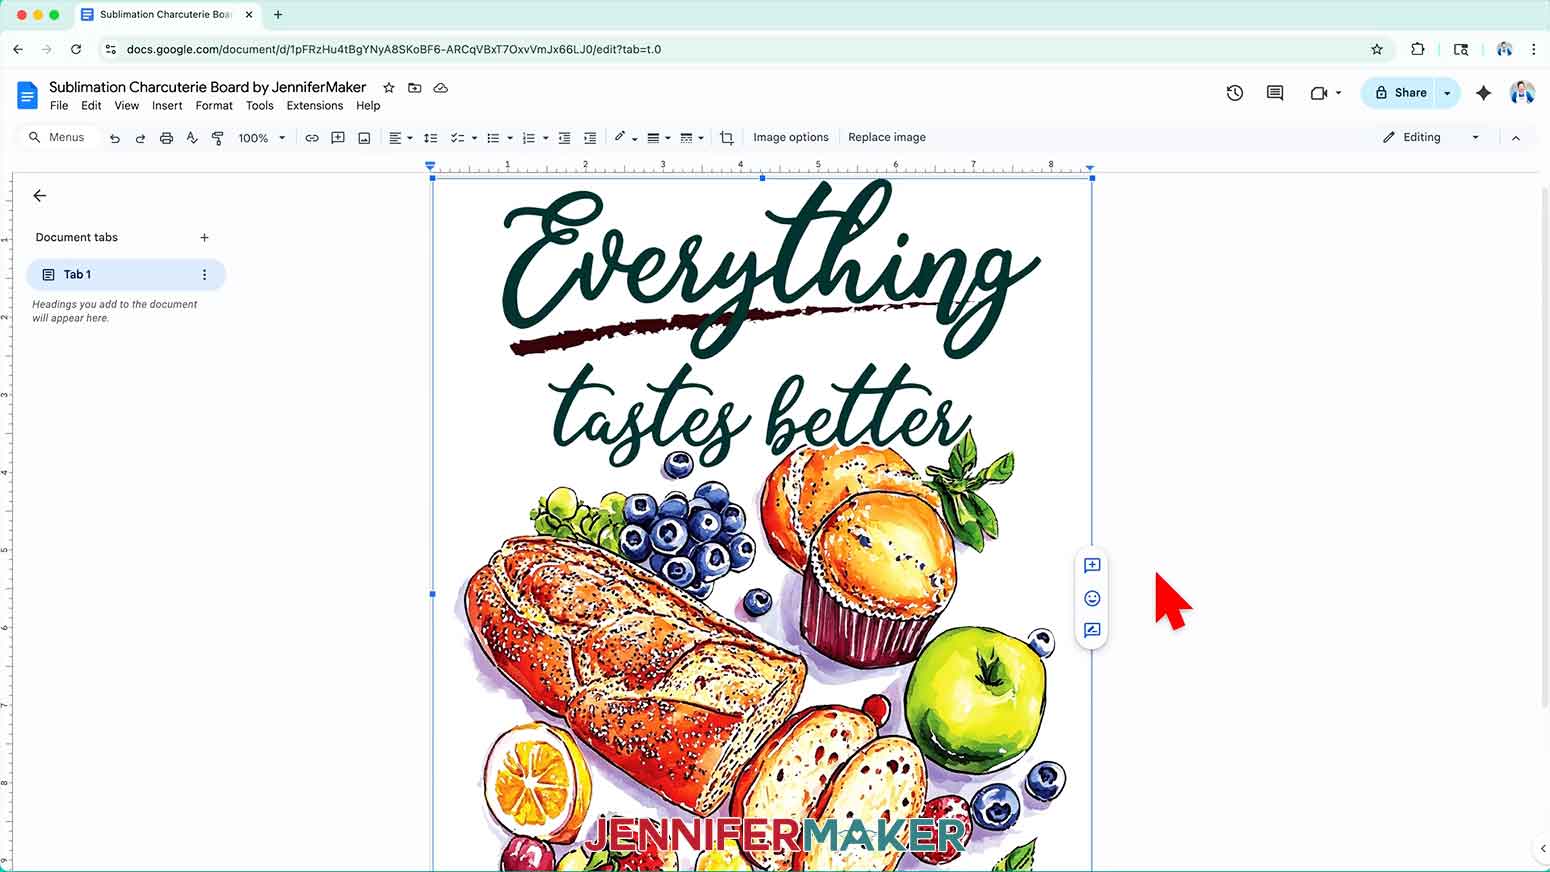This screenshot has height=872, width=1550.
Task: Open the line and paragraph spacing icon
Action: [431, 138]
